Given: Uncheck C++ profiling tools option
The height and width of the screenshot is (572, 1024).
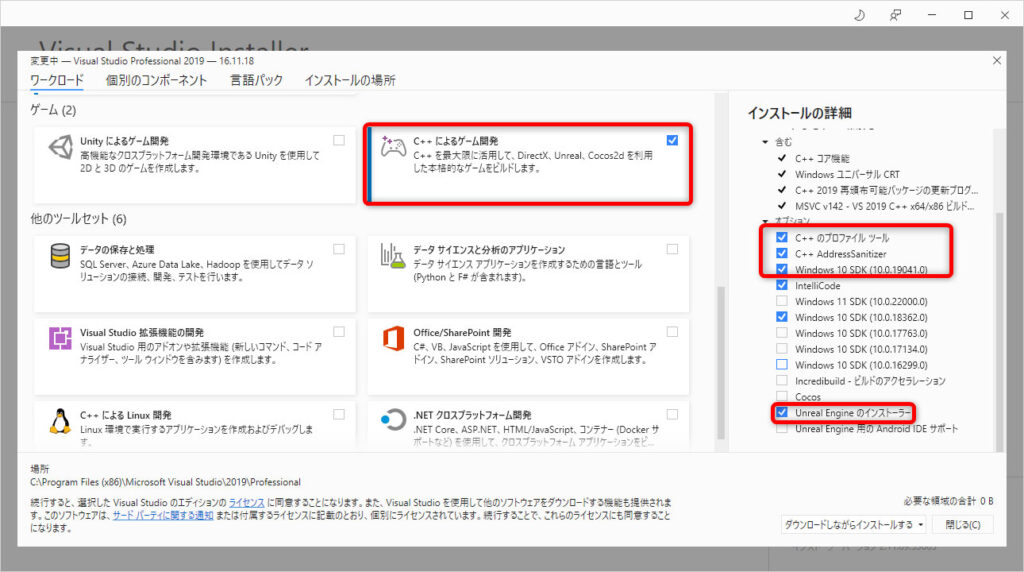Looking at the screenshot, I should point(782,237).
